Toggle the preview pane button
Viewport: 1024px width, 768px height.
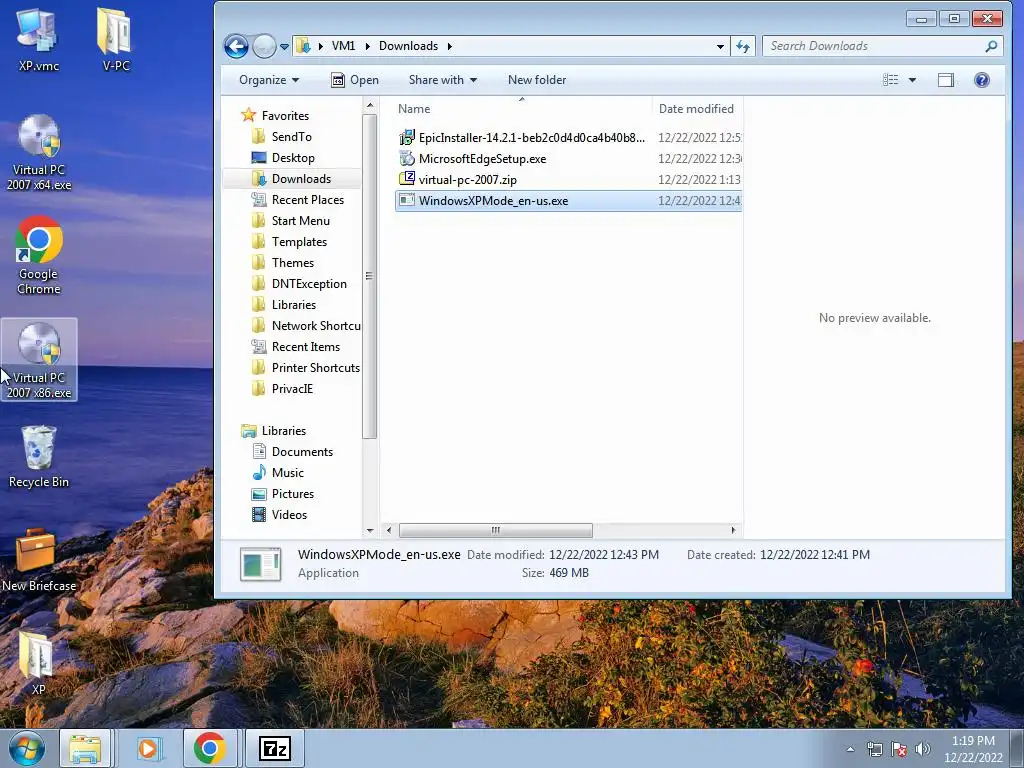(x=946, y=80)
